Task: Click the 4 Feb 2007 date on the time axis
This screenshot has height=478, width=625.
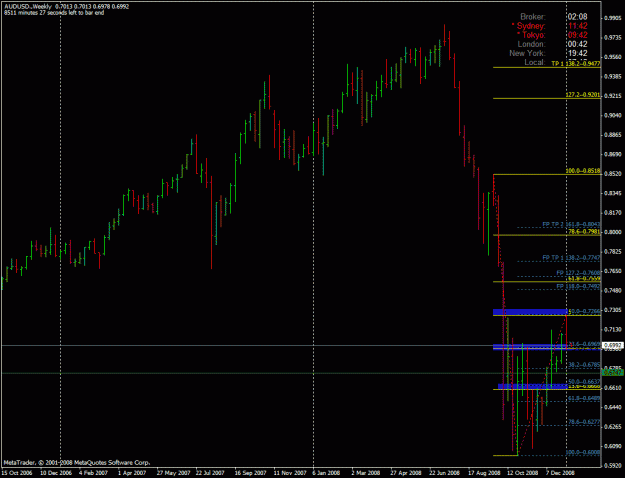Action: [x=93, y=473]
